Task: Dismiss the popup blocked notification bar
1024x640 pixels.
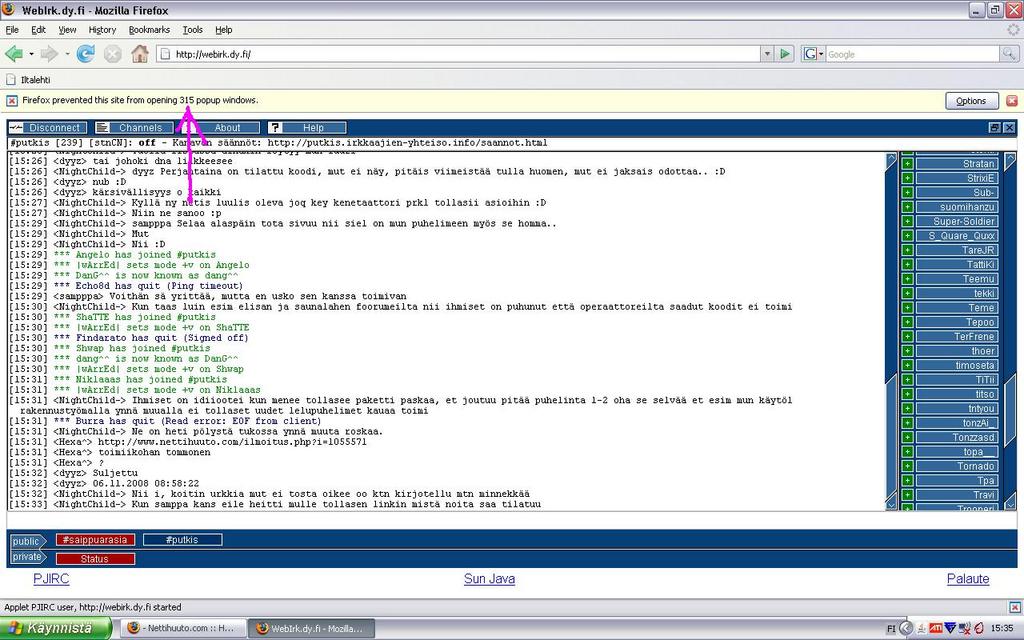Action: pyautogui.click(x=1011, y=101)
